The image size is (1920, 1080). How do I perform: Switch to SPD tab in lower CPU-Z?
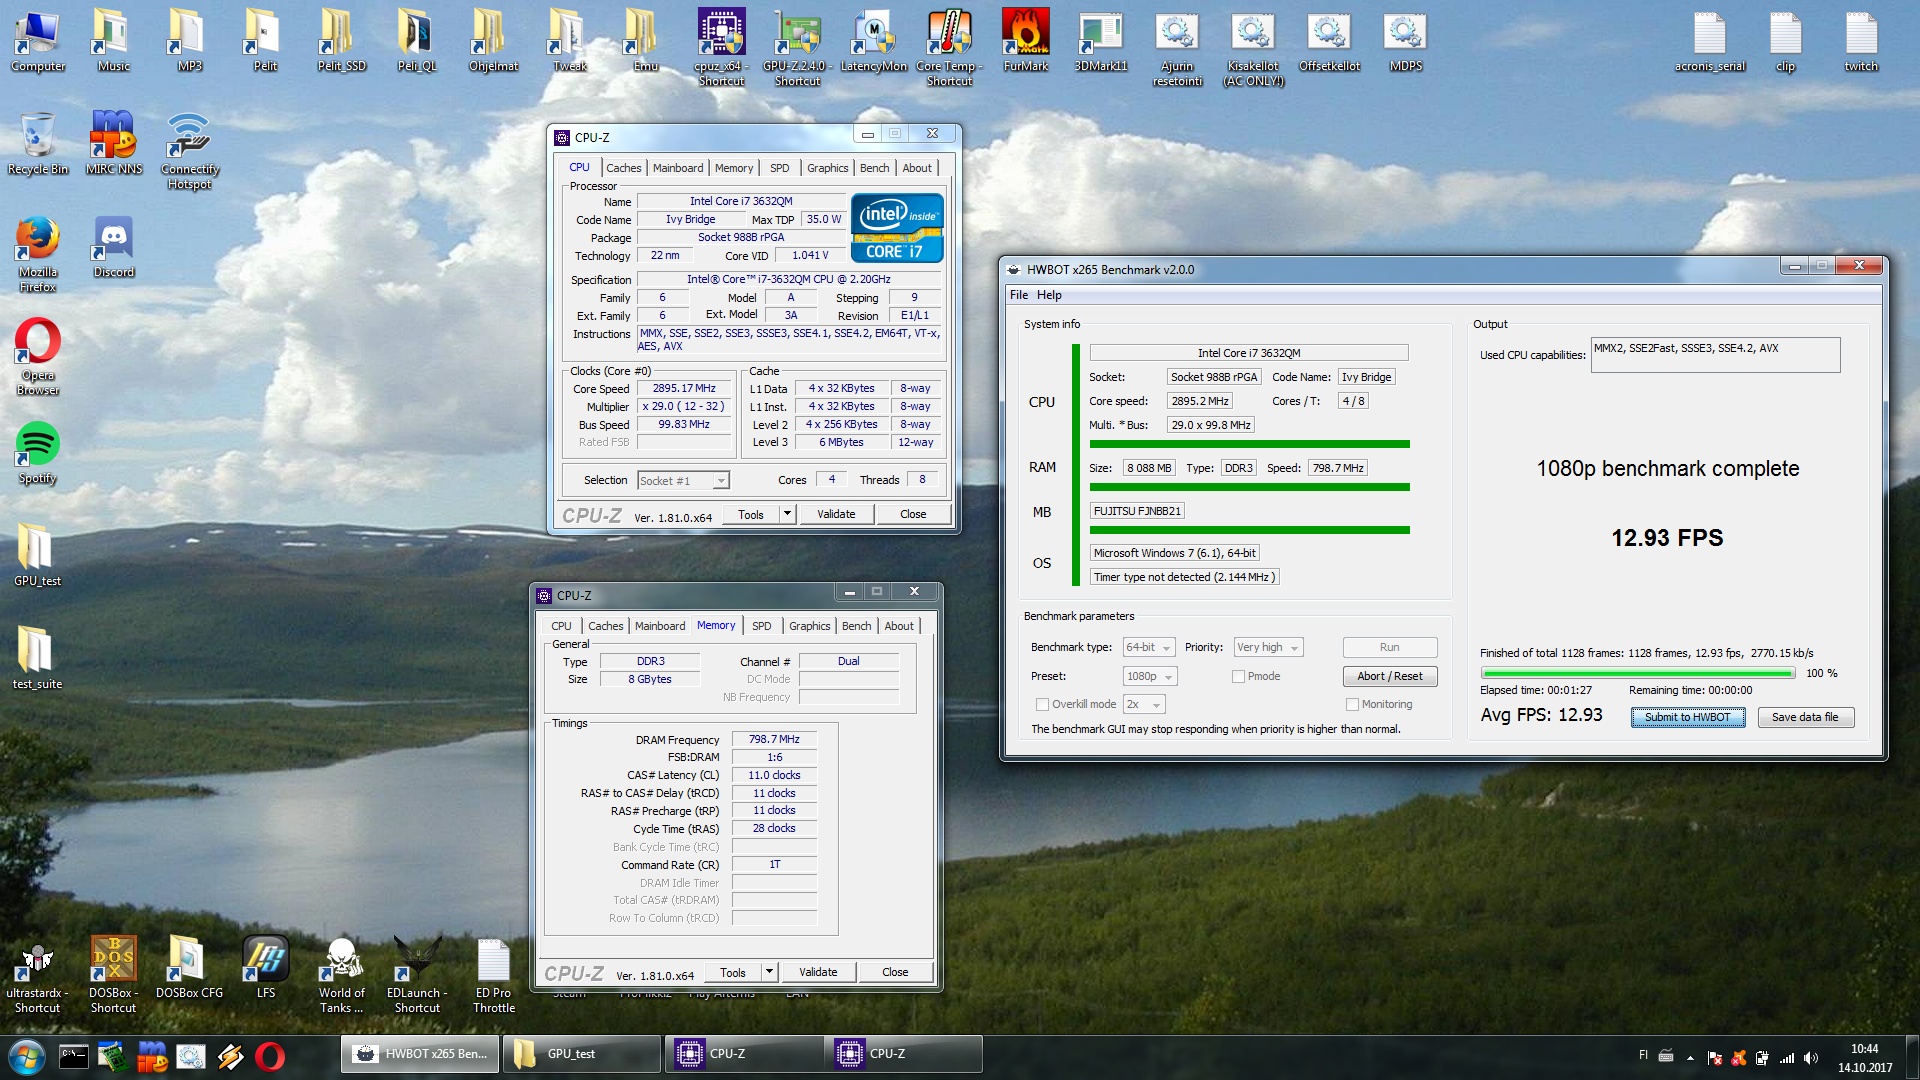pyautogui.click(x=761, y=626)
